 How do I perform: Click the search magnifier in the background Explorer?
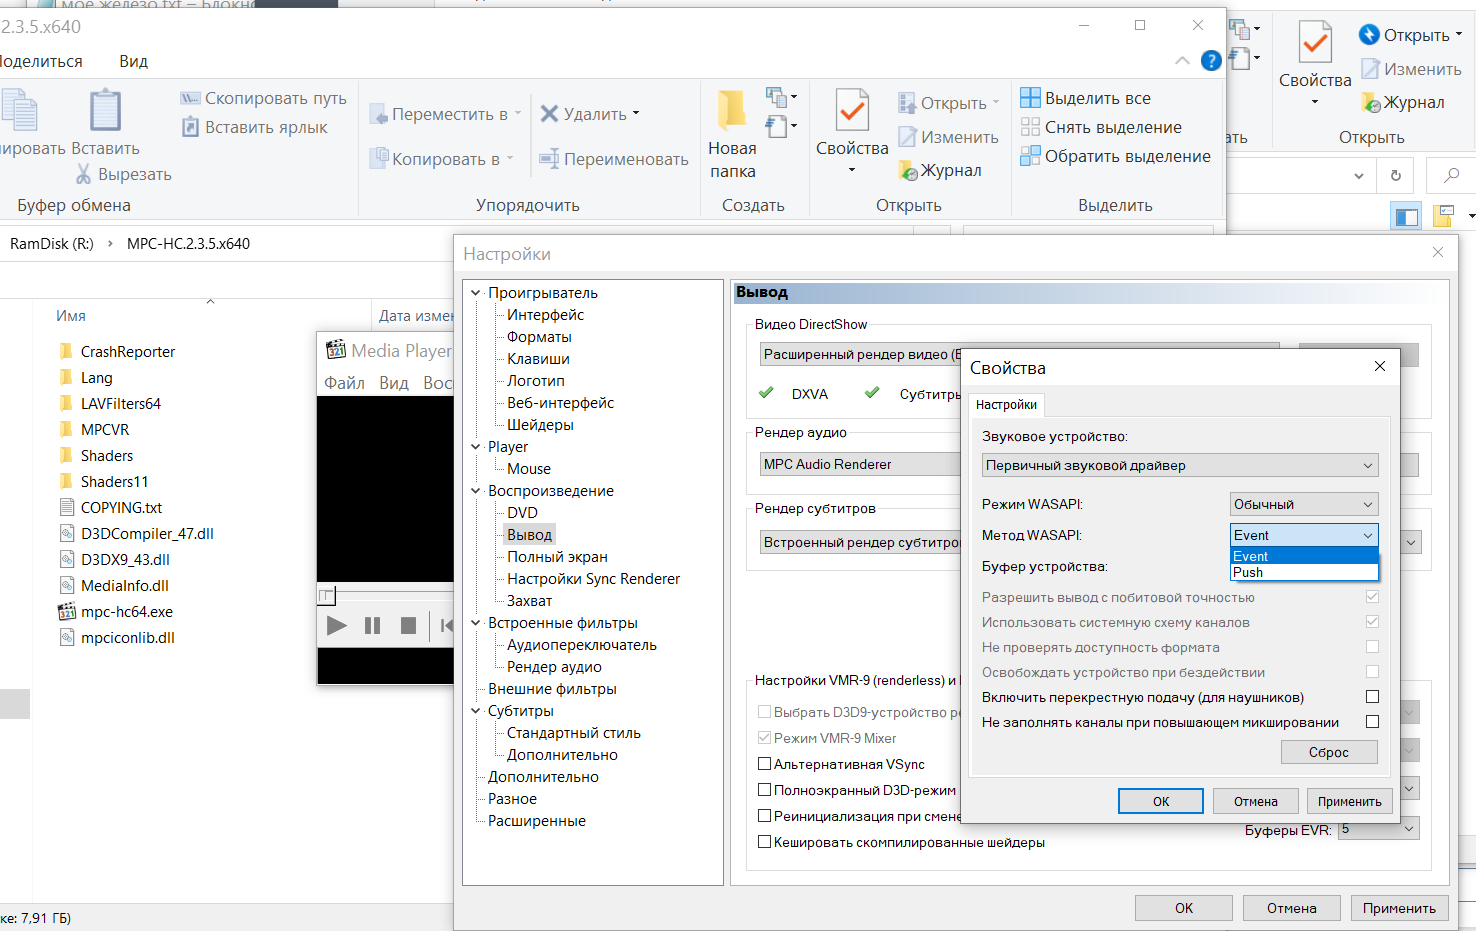[x=1451, y=176]
